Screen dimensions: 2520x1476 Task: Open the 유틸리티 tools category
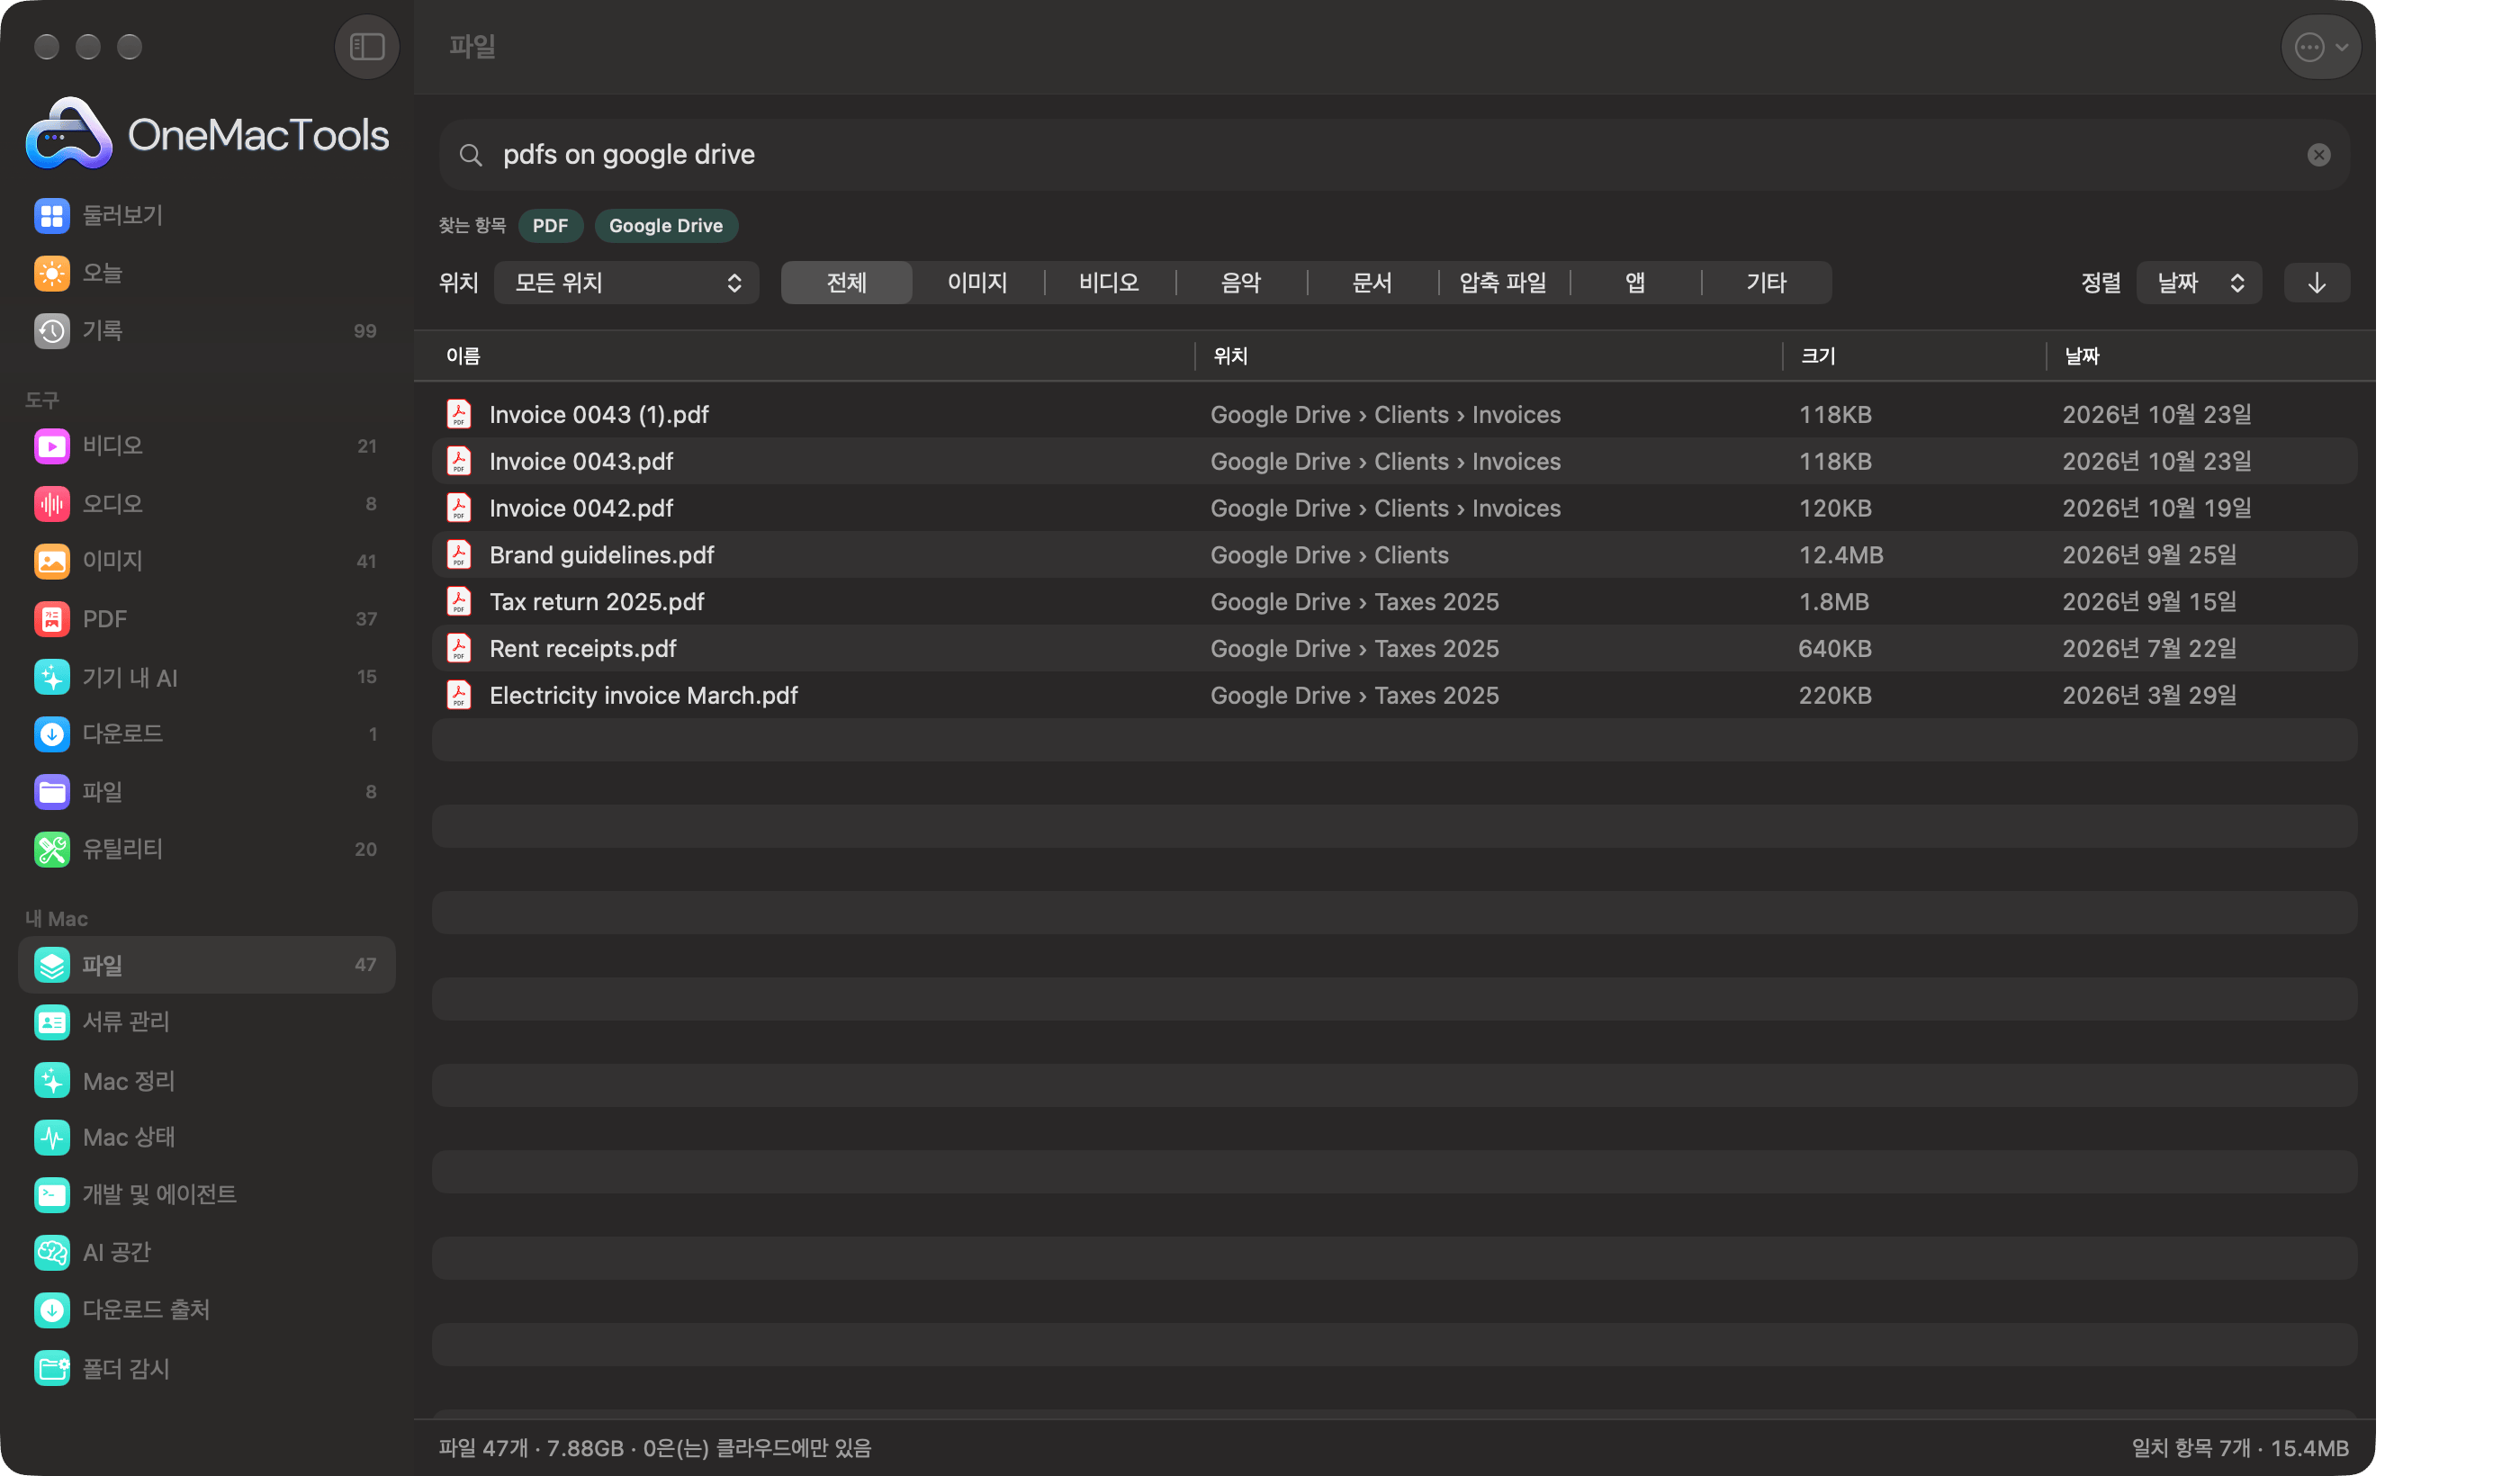207,849
